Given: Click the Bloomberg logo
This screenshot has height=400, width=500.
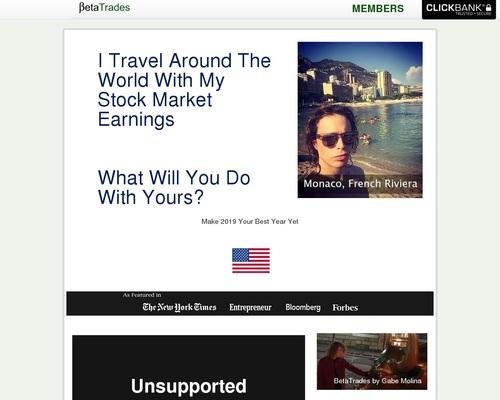Looking at the screenshot, I should [x=303, y=307].
